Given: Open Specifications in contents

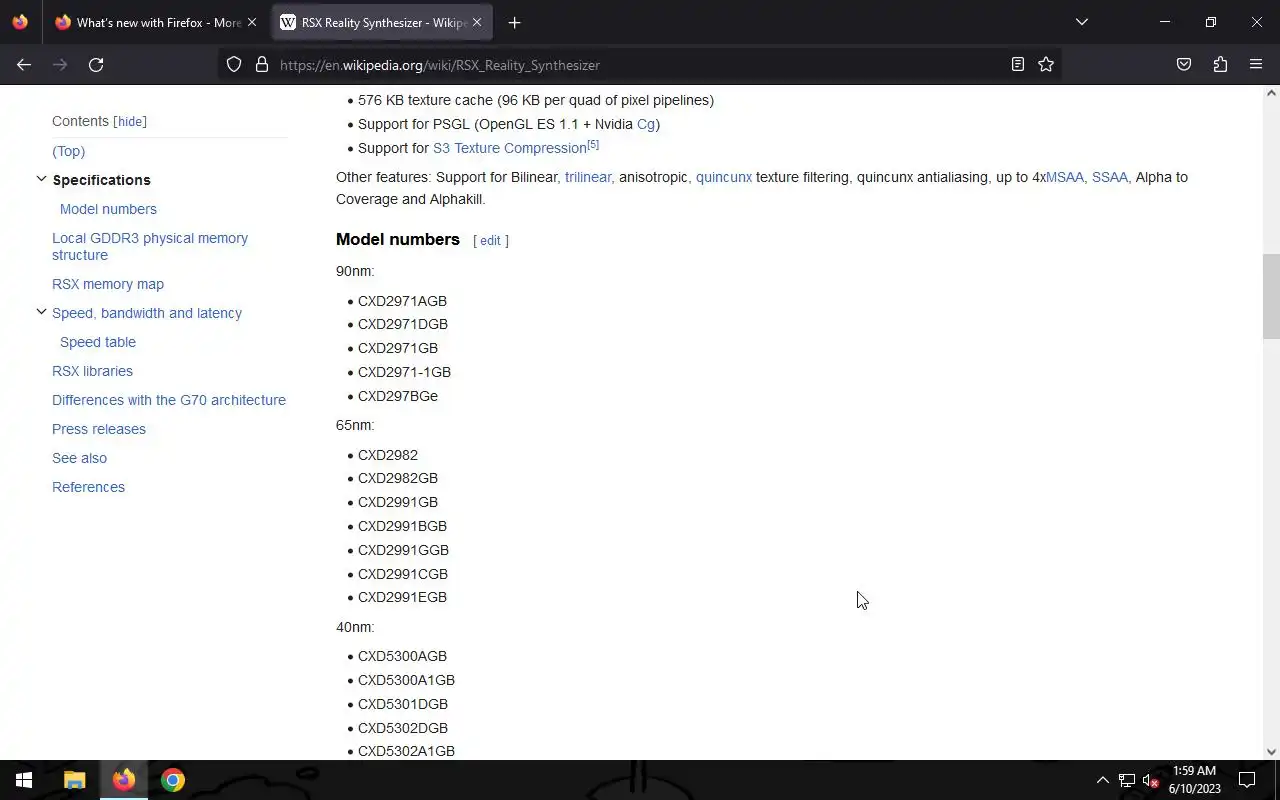Looking at the screenshot, I should coord(101,180).
